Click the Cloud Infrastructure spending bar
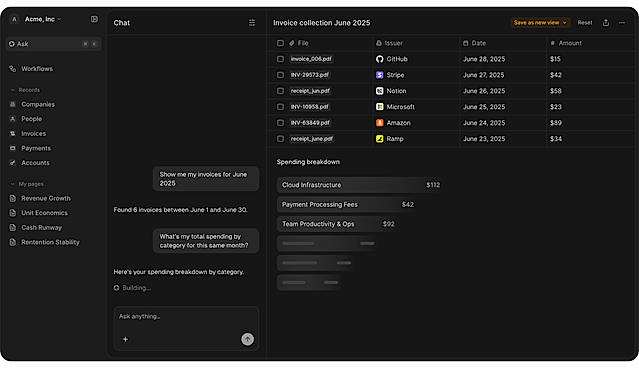The height and width of the screenshot is (368, 639). coord(360,185)
